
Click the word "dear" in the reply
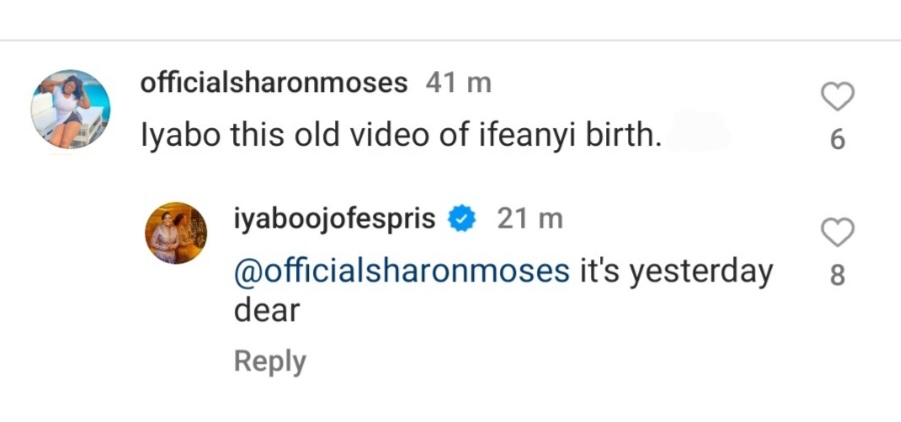tap(266, 310)
